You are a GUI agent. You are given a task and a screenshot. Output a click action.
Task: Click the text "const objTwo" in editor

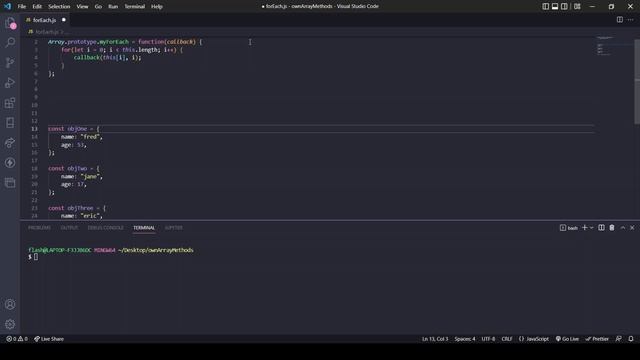point(68,169)
